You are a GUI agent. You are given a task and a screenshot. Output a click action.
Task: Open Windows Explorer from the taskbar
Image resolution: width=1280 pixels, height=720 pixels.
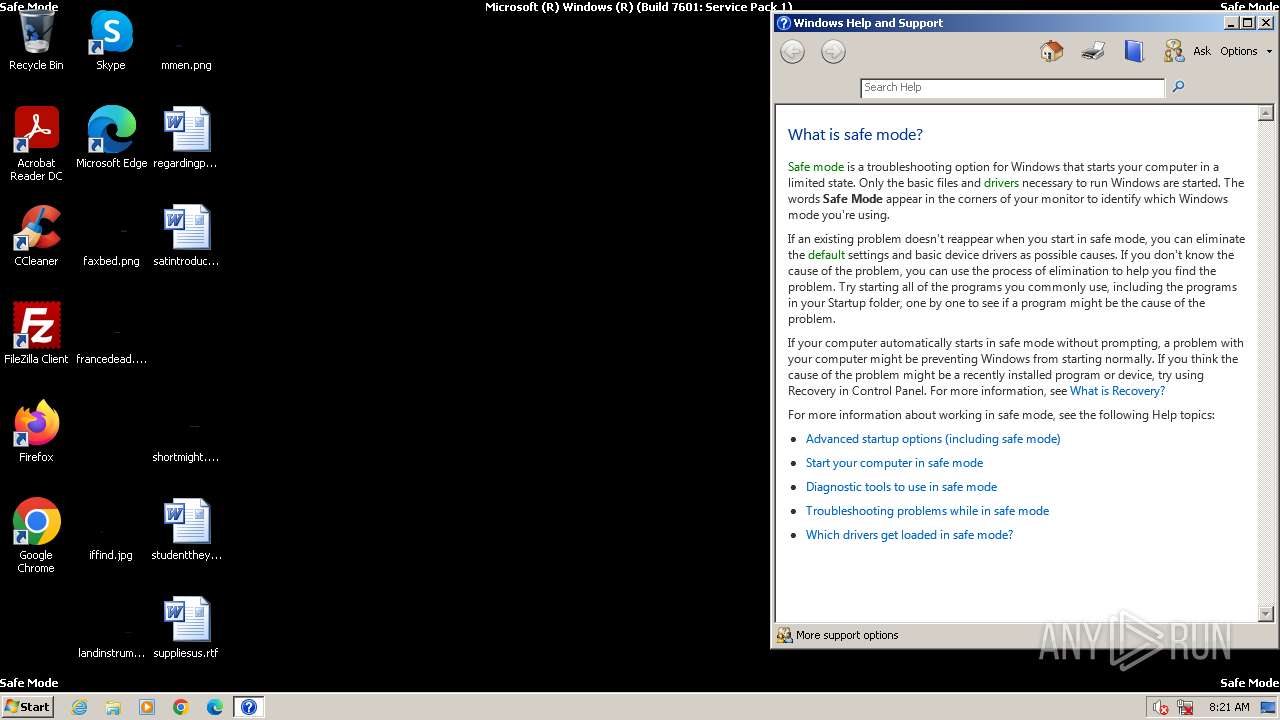click(113, 707)
